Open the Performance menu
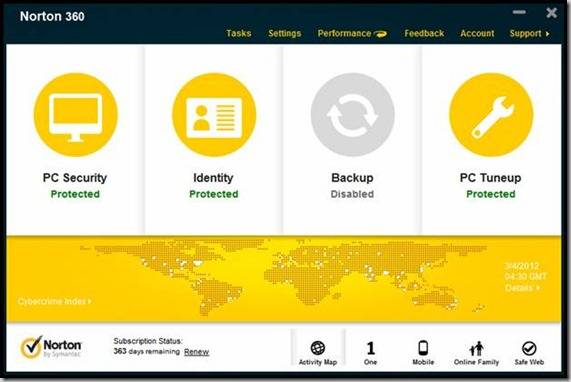The width and height of the screenshot is (571, 382). click(x=344, y=34)
